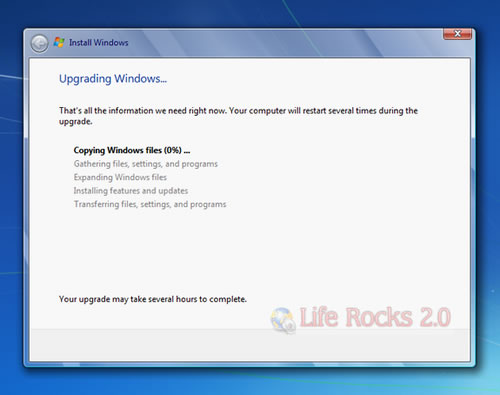Click 'Transferring files, settings, and programs' step

tap(150, 204)
